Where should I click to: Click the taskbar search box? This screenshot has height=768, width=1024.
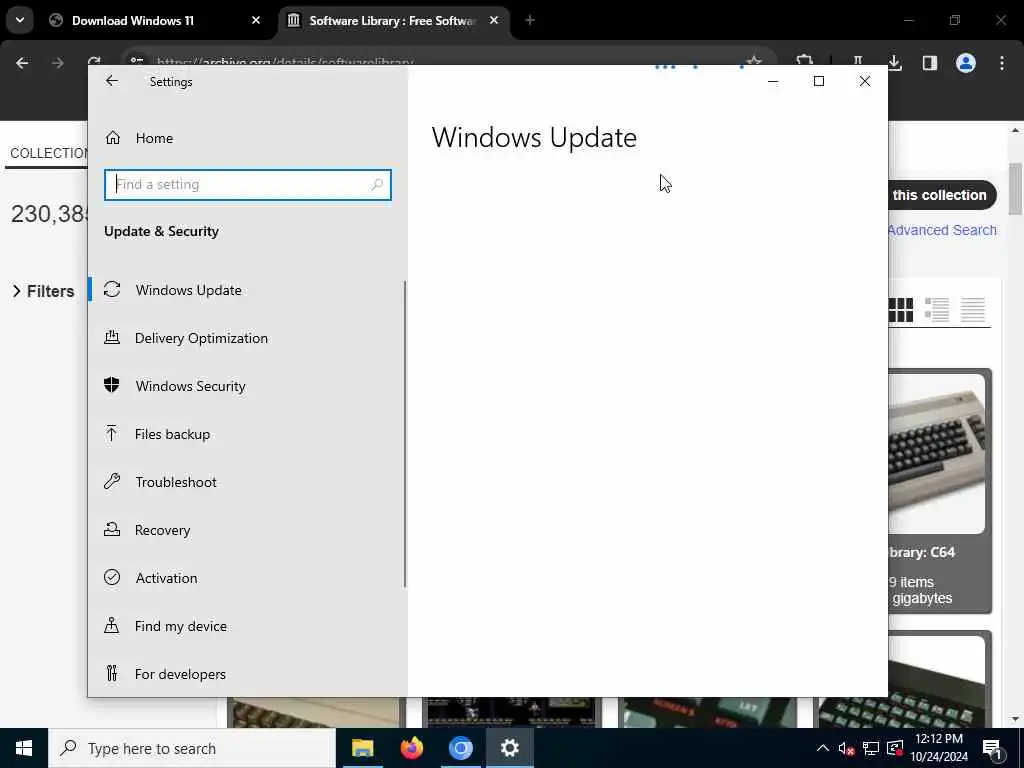coord(192,748)
